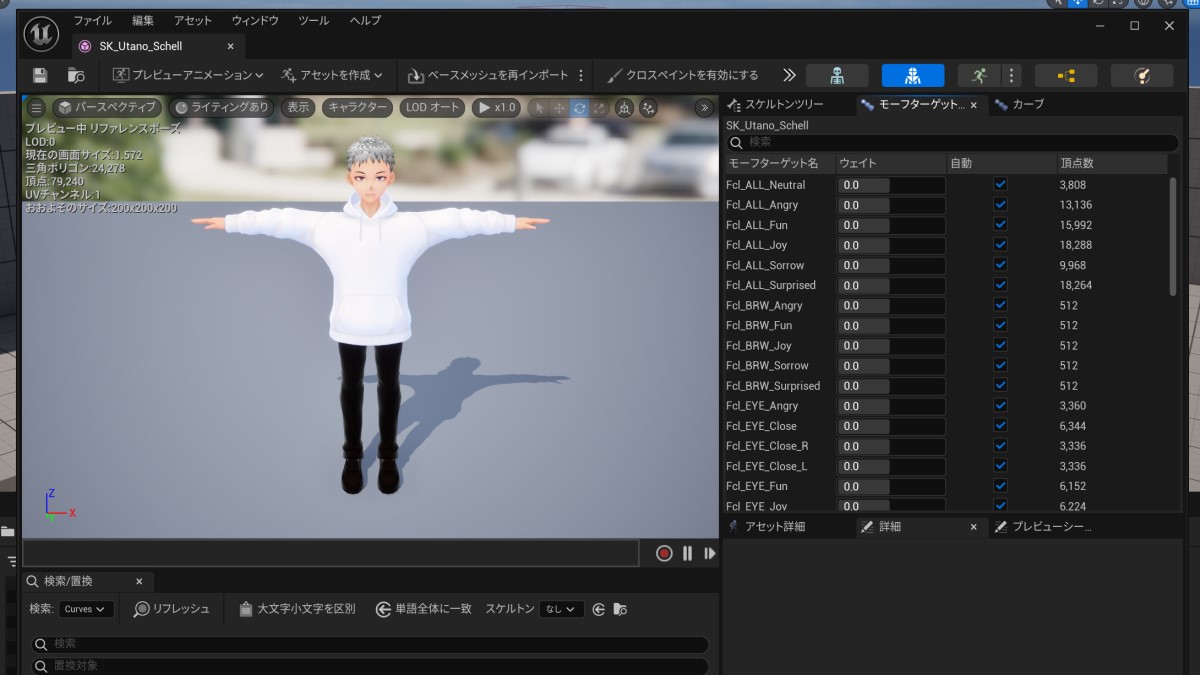
Task: Toggle auto checkbox for Fcl_EYE_Close
Action: click(1000, 426)
